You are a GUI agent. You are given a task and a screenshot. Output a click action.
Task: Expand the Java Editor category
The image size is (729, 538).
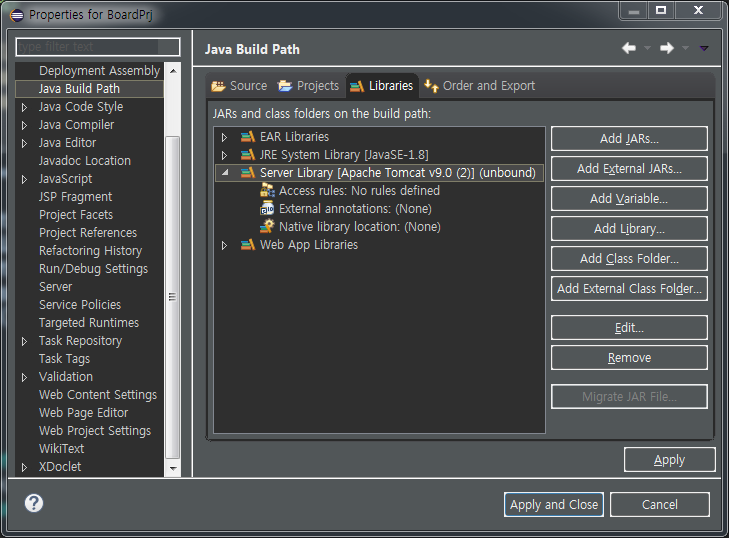point(24,144)
